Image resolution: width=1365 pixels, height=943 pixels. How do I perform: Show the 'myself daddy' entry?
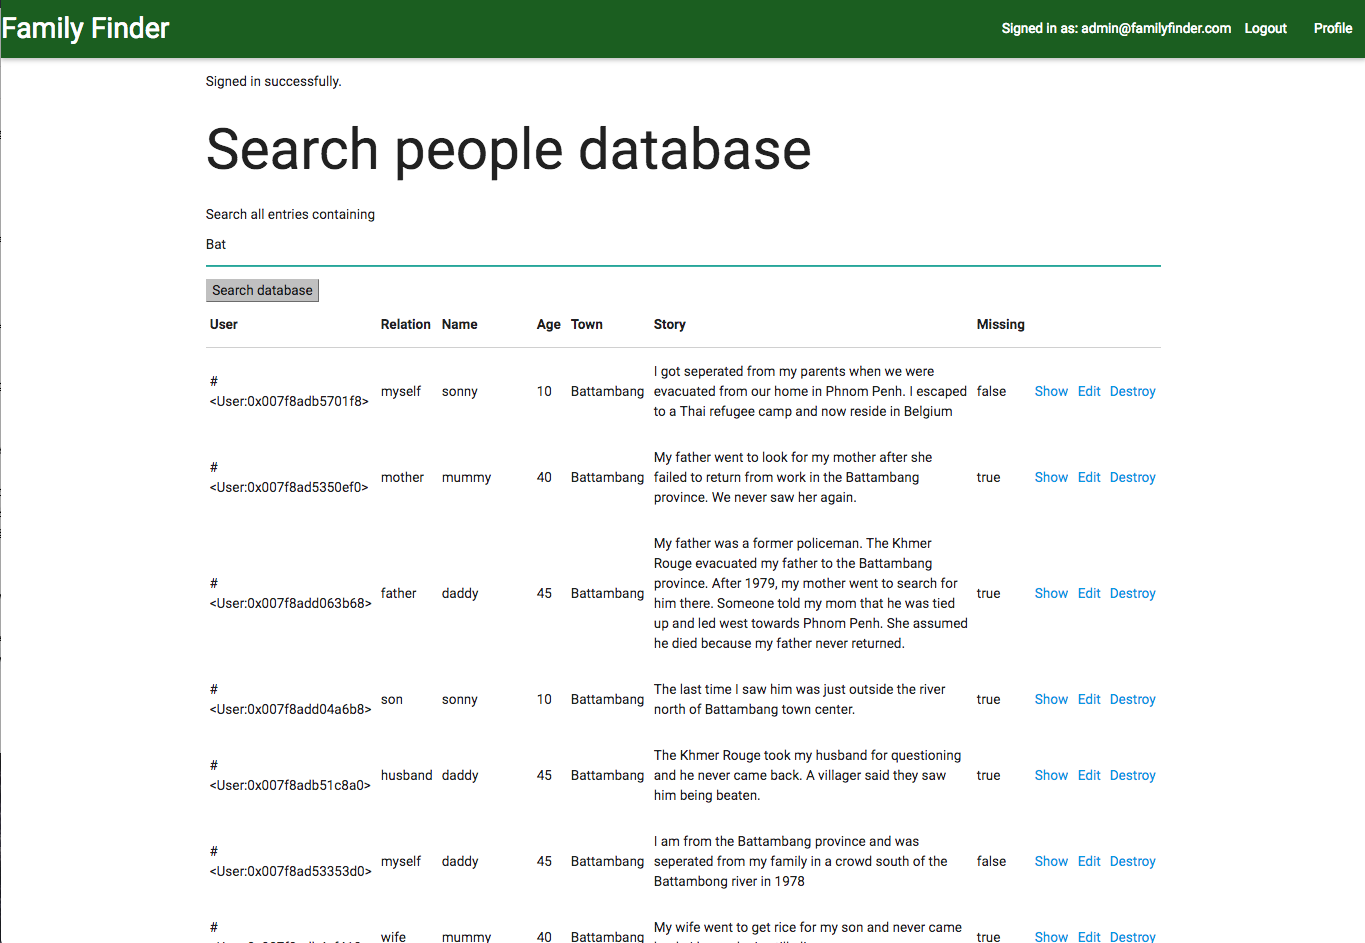pyautogui.click(x=1051, y=861)
